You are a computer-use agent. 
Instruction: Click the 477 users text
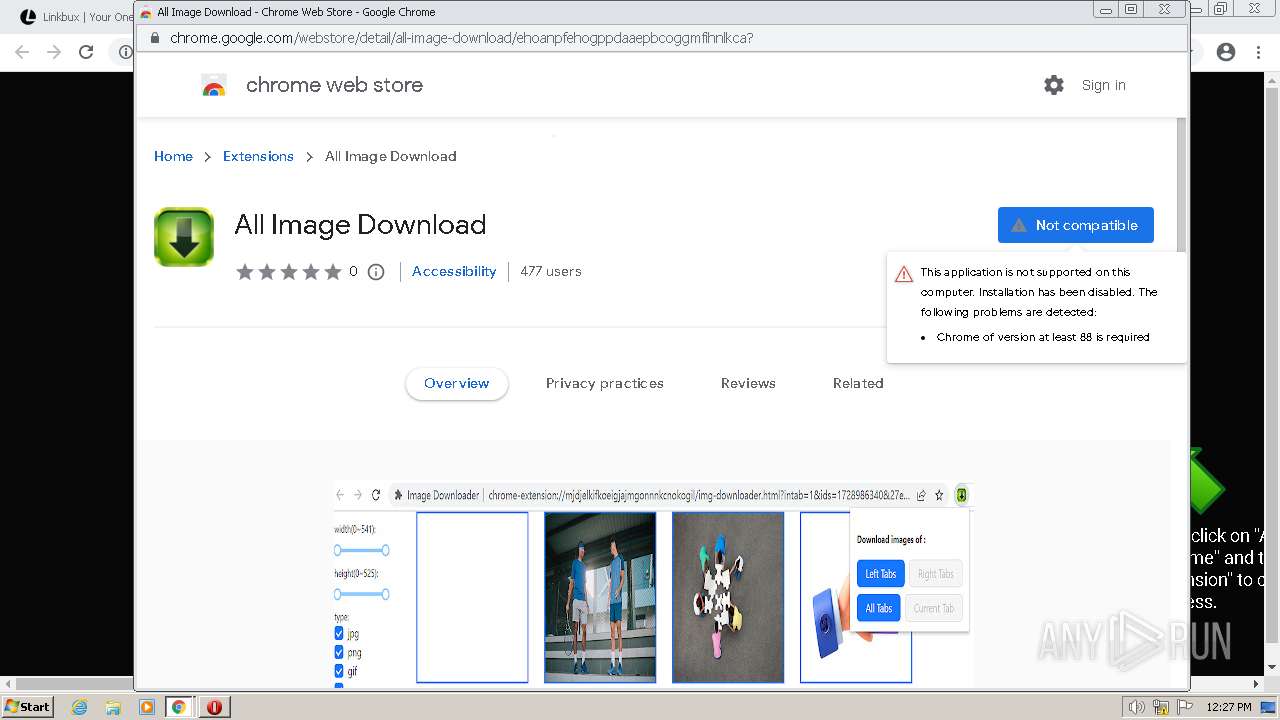coord(551,271)
